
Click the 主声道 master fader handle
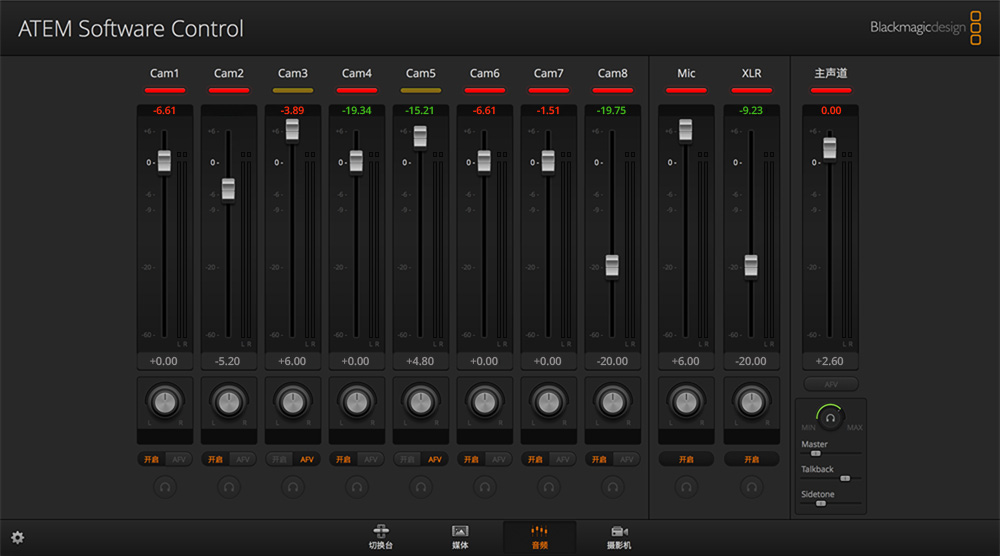[x=830, y=148]
